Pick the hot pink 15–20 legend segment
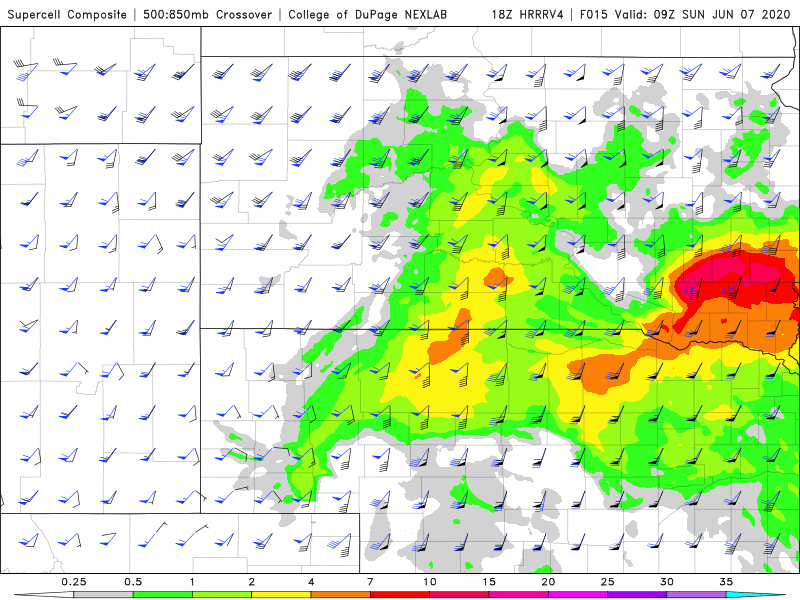800x600 pixels. pos(518,595)
